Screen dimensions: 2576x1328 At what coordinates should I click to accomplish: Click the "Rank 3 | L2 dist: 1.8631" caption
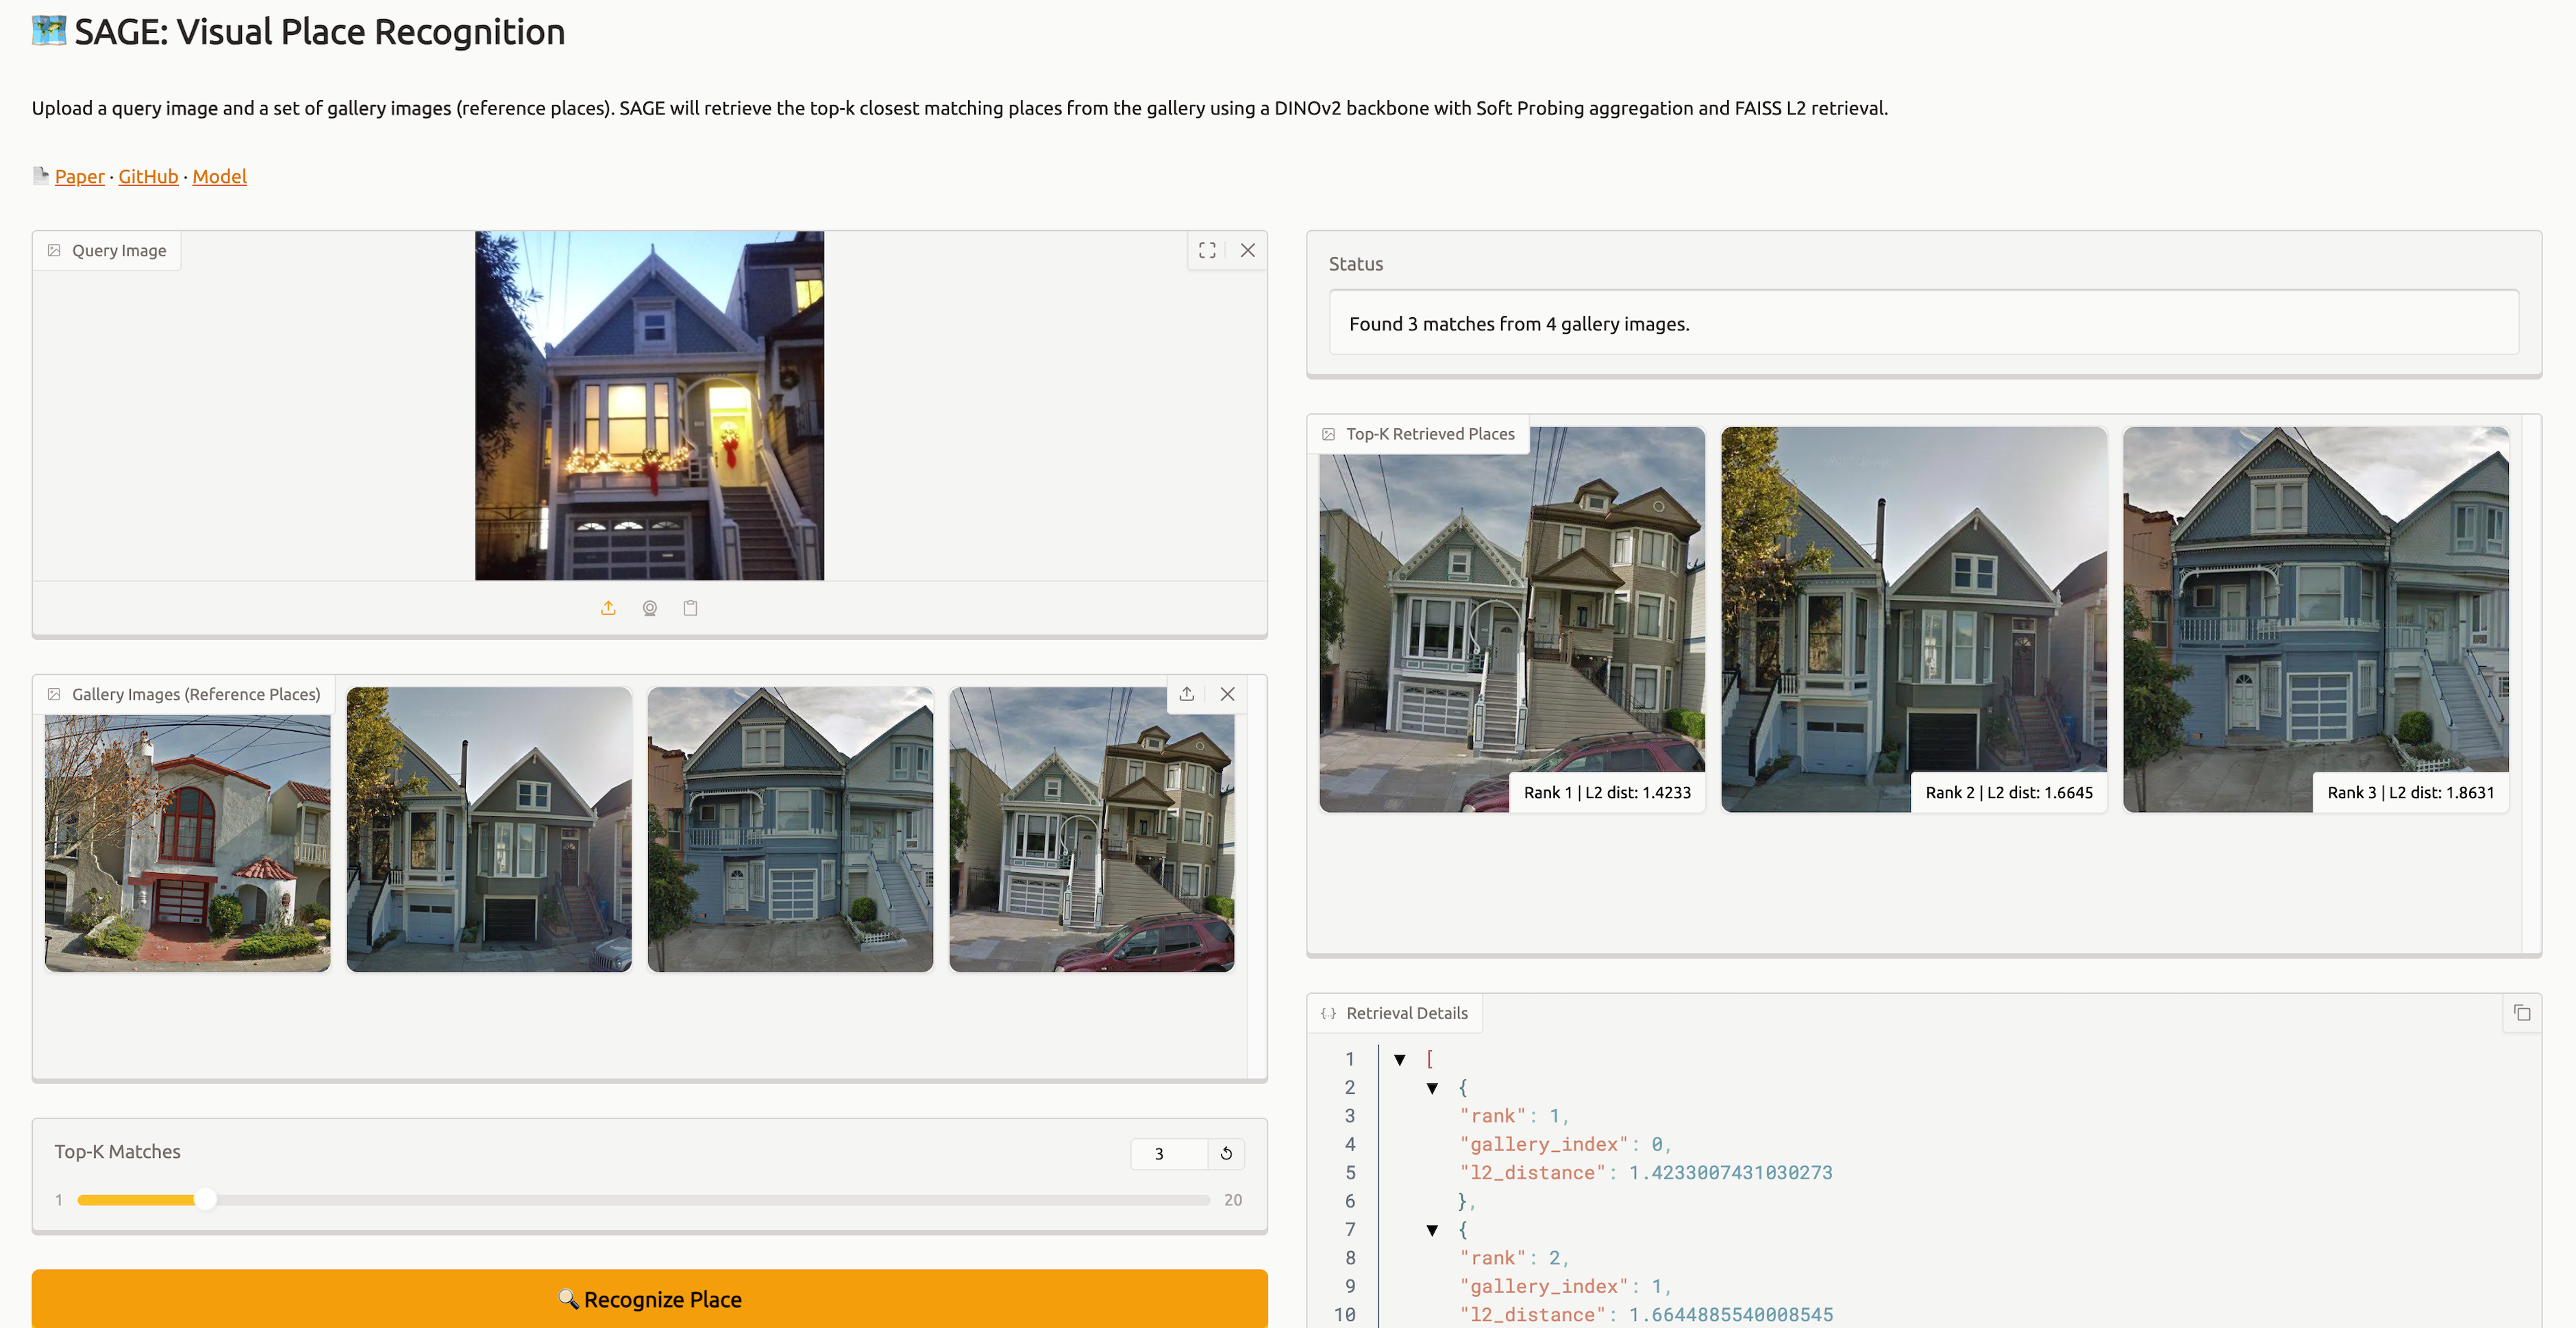[x=2411, y=792]
